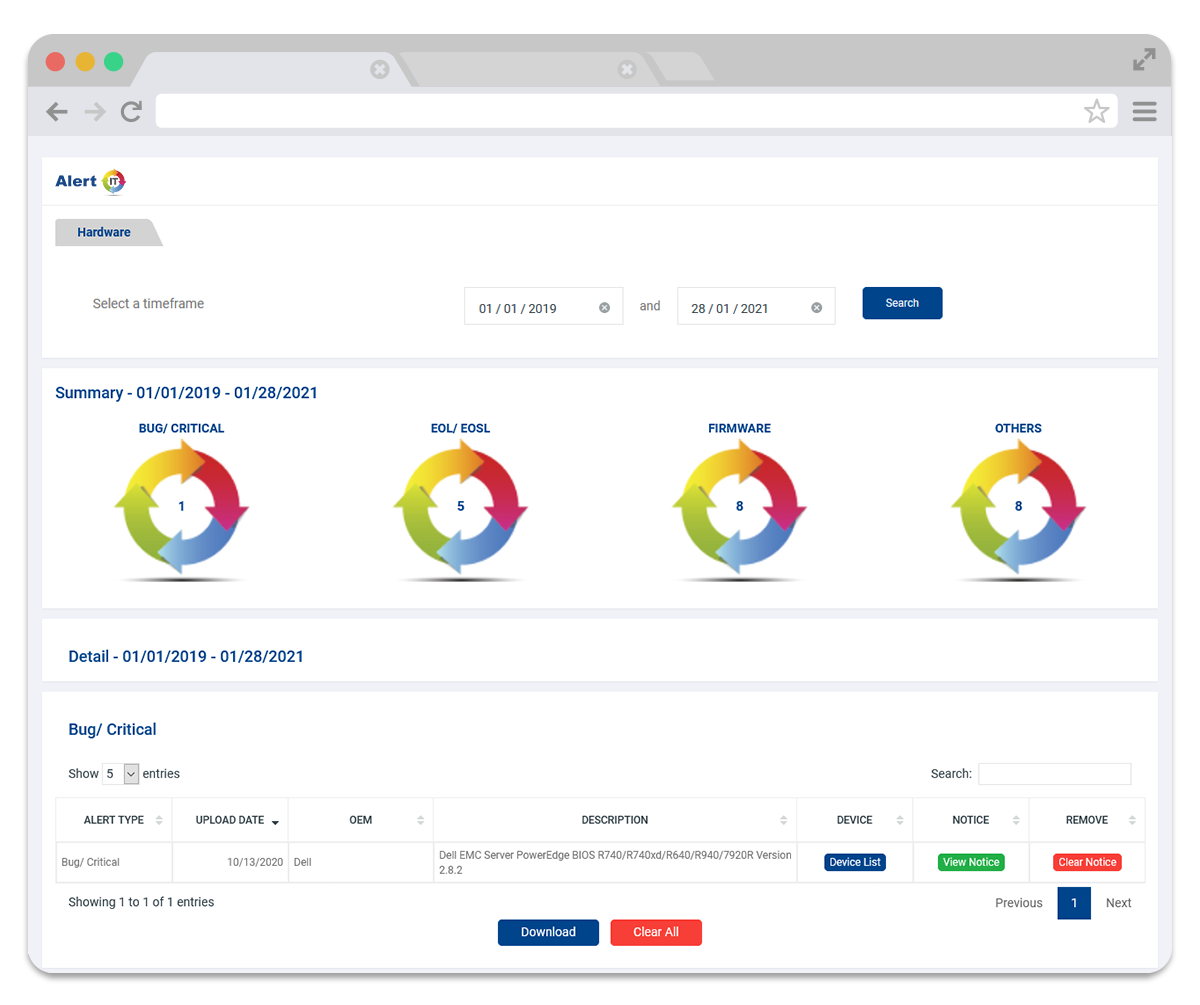The width and height of the screenshot is (1200, 1005).
Task: Open the Show entries dropdown
Action: click(120, 774)
